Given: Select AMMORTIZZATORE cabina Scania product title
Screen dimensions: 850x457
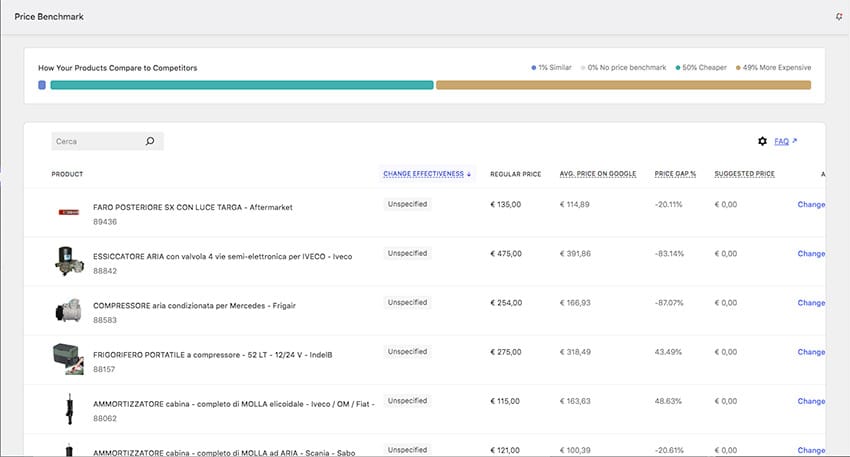Looking at the screenshot, I should coord(224,453).
